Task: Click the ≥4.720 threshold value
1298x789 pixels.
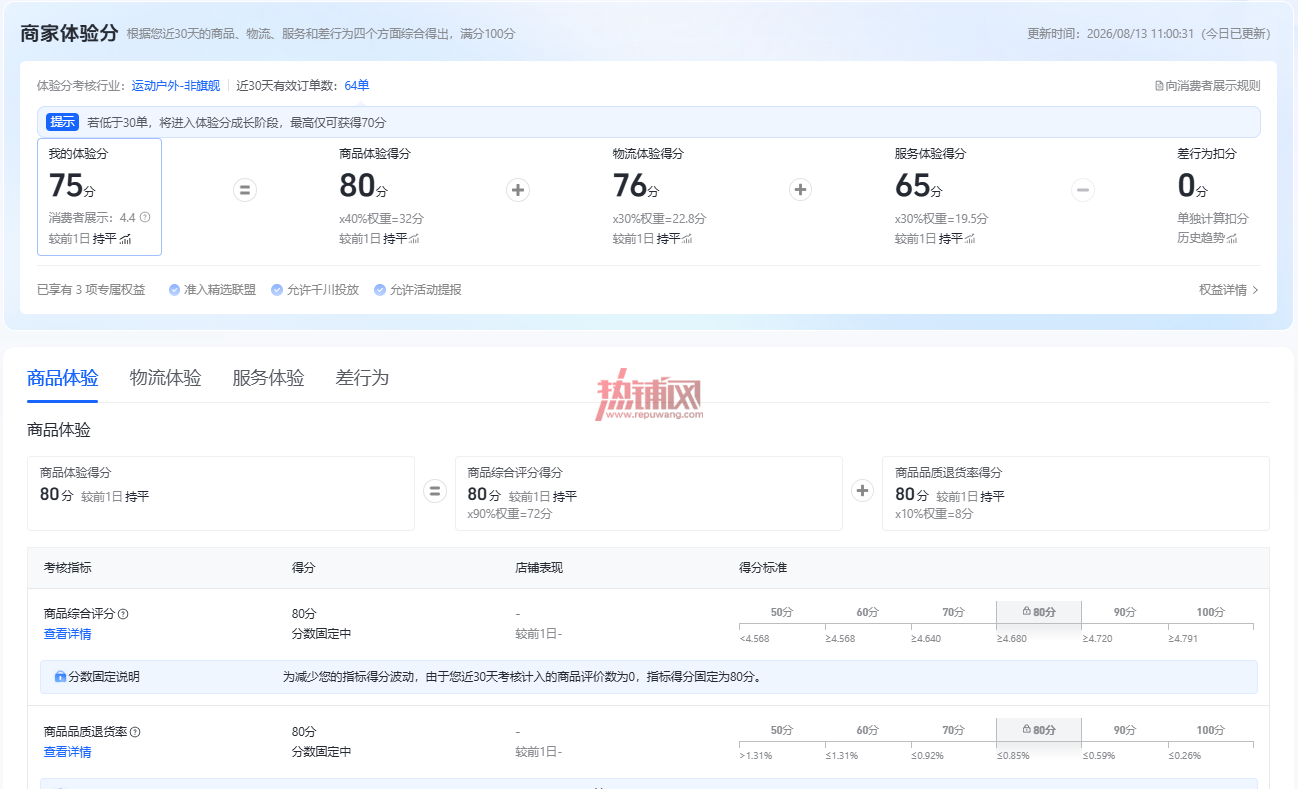Action: point(1098,638)
